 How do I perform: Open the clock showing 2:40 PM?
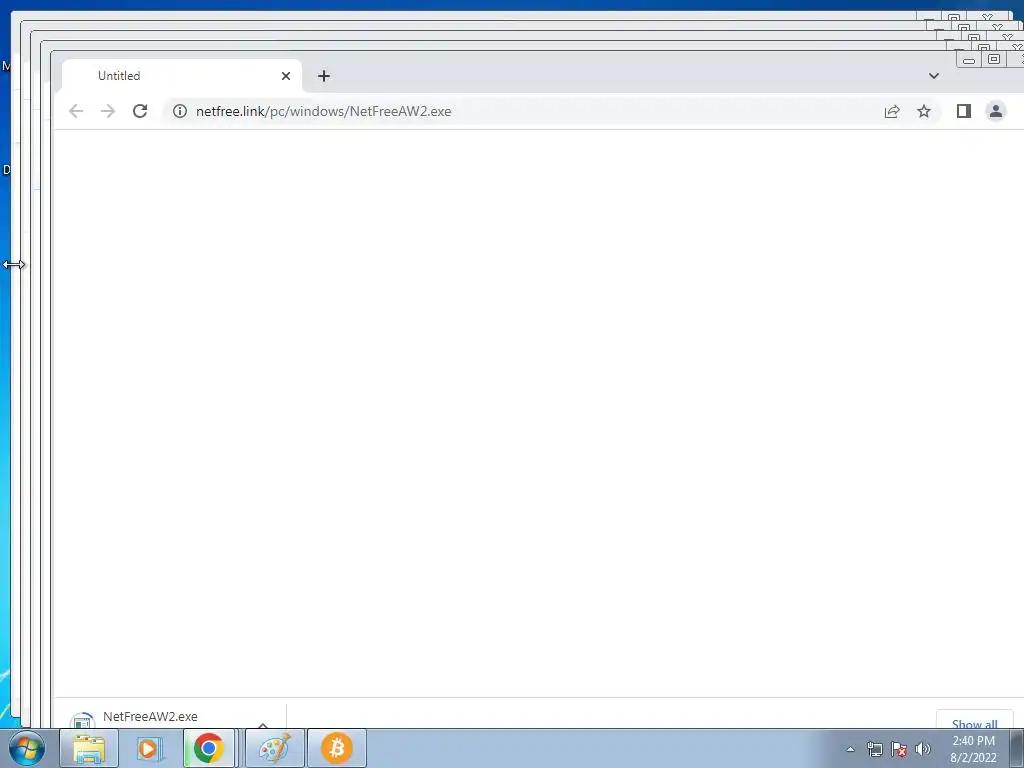pos(973,749)
